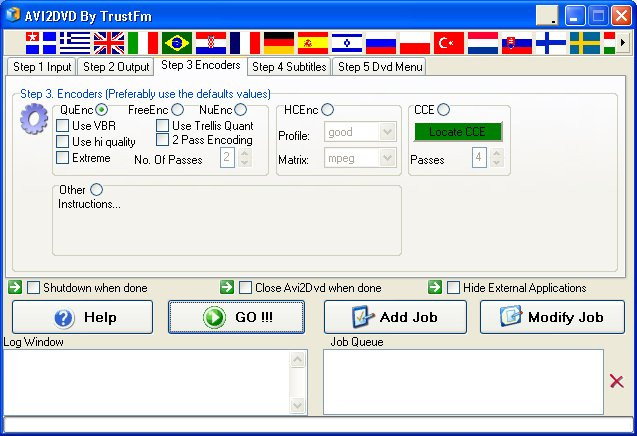The image size is (637, 436).
Task: Click the No. Of Passes value field
Action: 228,158
